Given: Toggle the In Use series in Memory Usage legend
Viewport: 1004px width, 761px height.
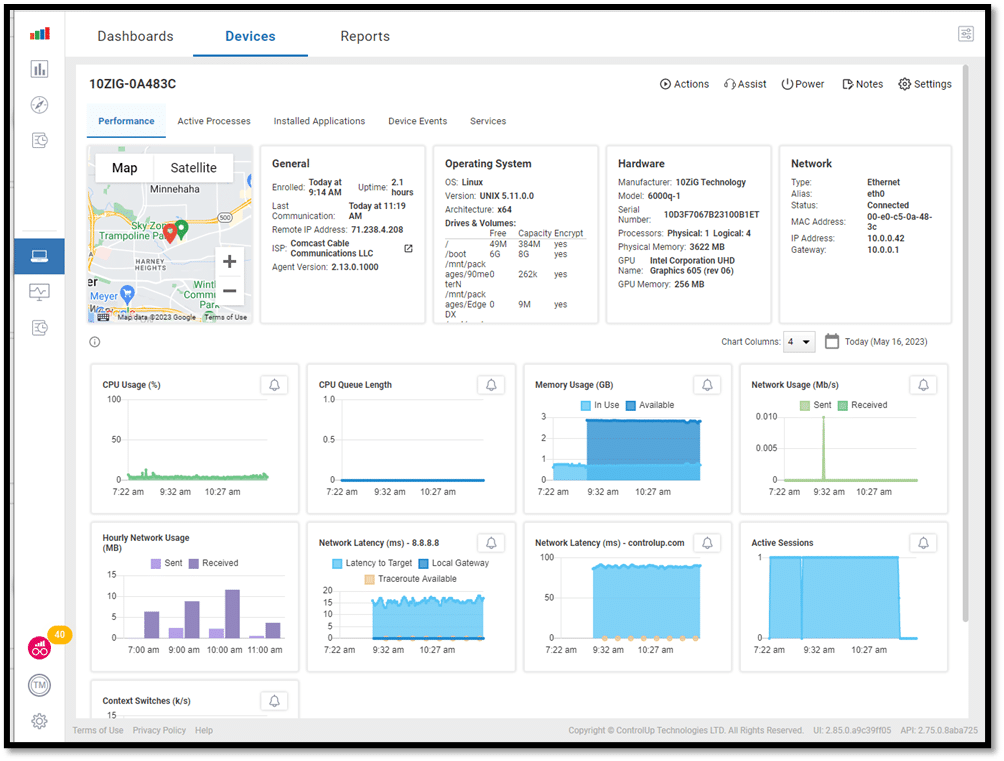Looking at the screenshot, I should [600, 405].
